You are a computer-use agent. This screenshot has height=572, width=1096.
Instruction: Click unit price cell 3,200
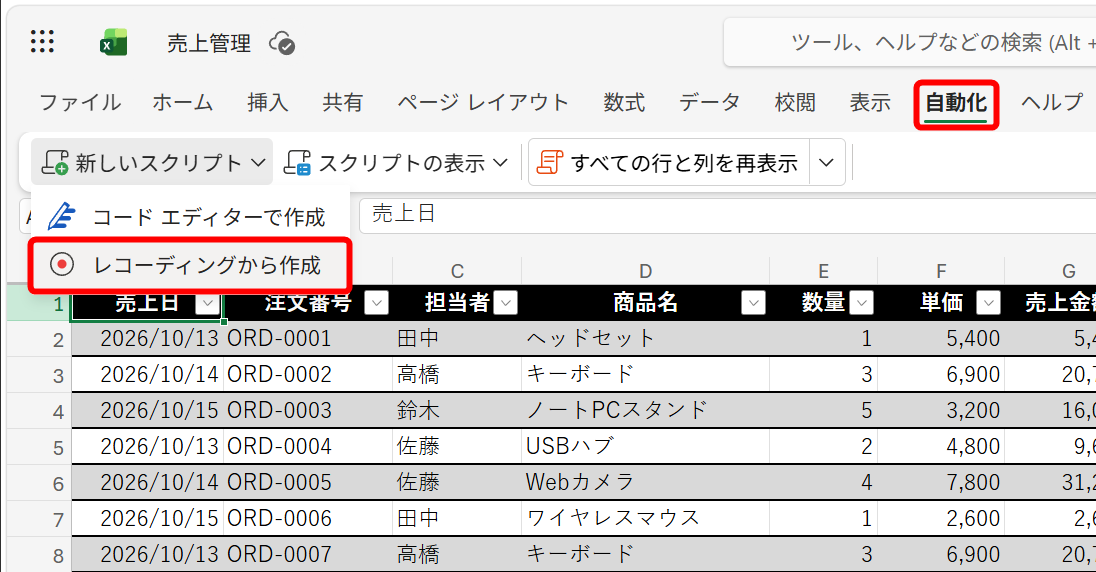point(941,410)
